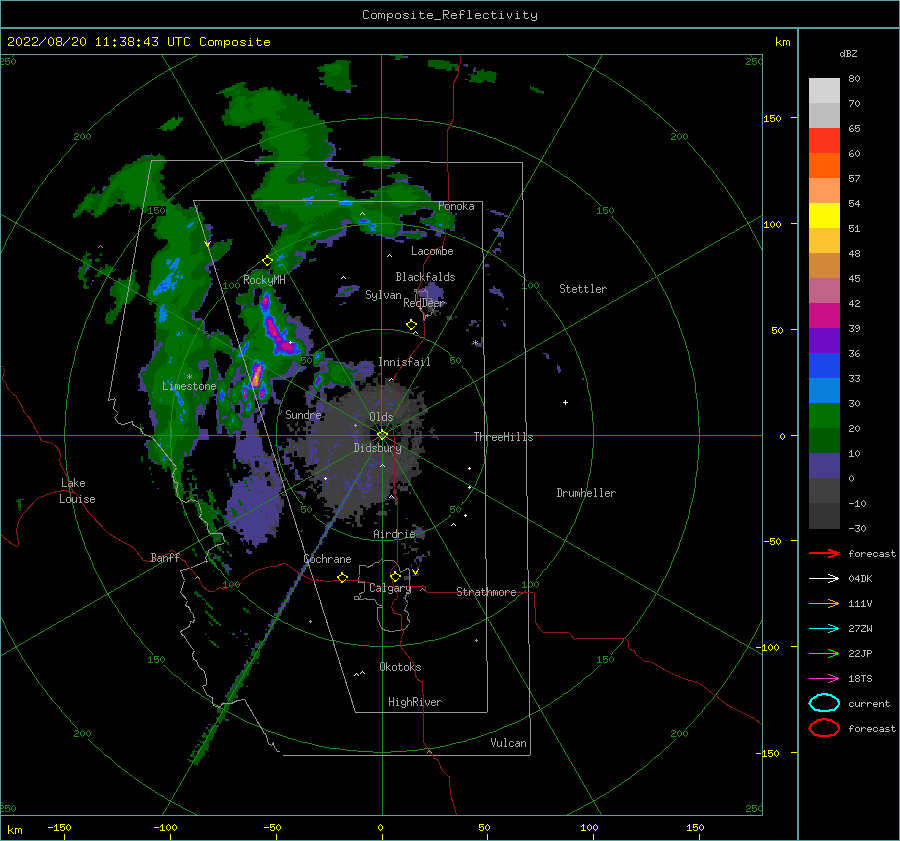This screenshot has height=841, width=900.
Task: Click the orange 111V arrow legend icon
Action: tap(824, 603)
